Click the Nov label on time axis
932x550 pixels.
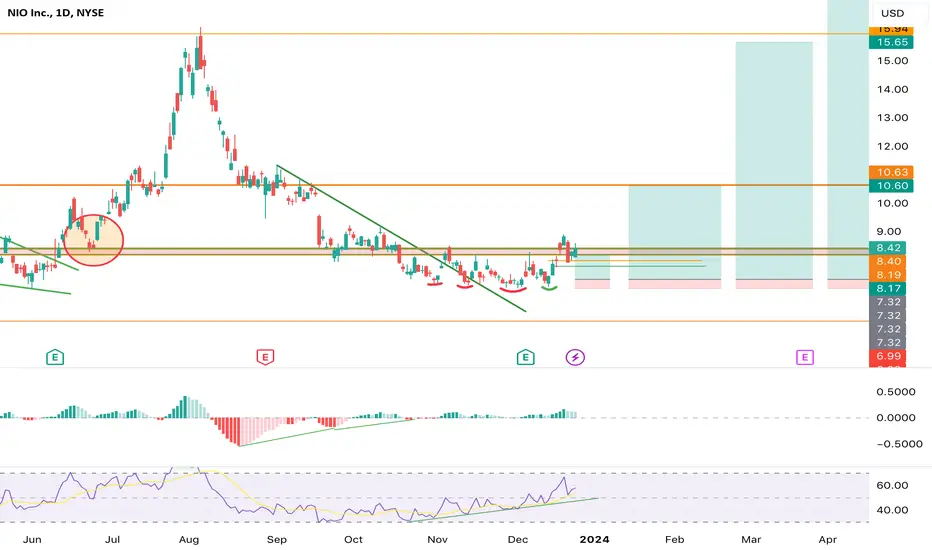pyautogui.click(x=437, y=540)
